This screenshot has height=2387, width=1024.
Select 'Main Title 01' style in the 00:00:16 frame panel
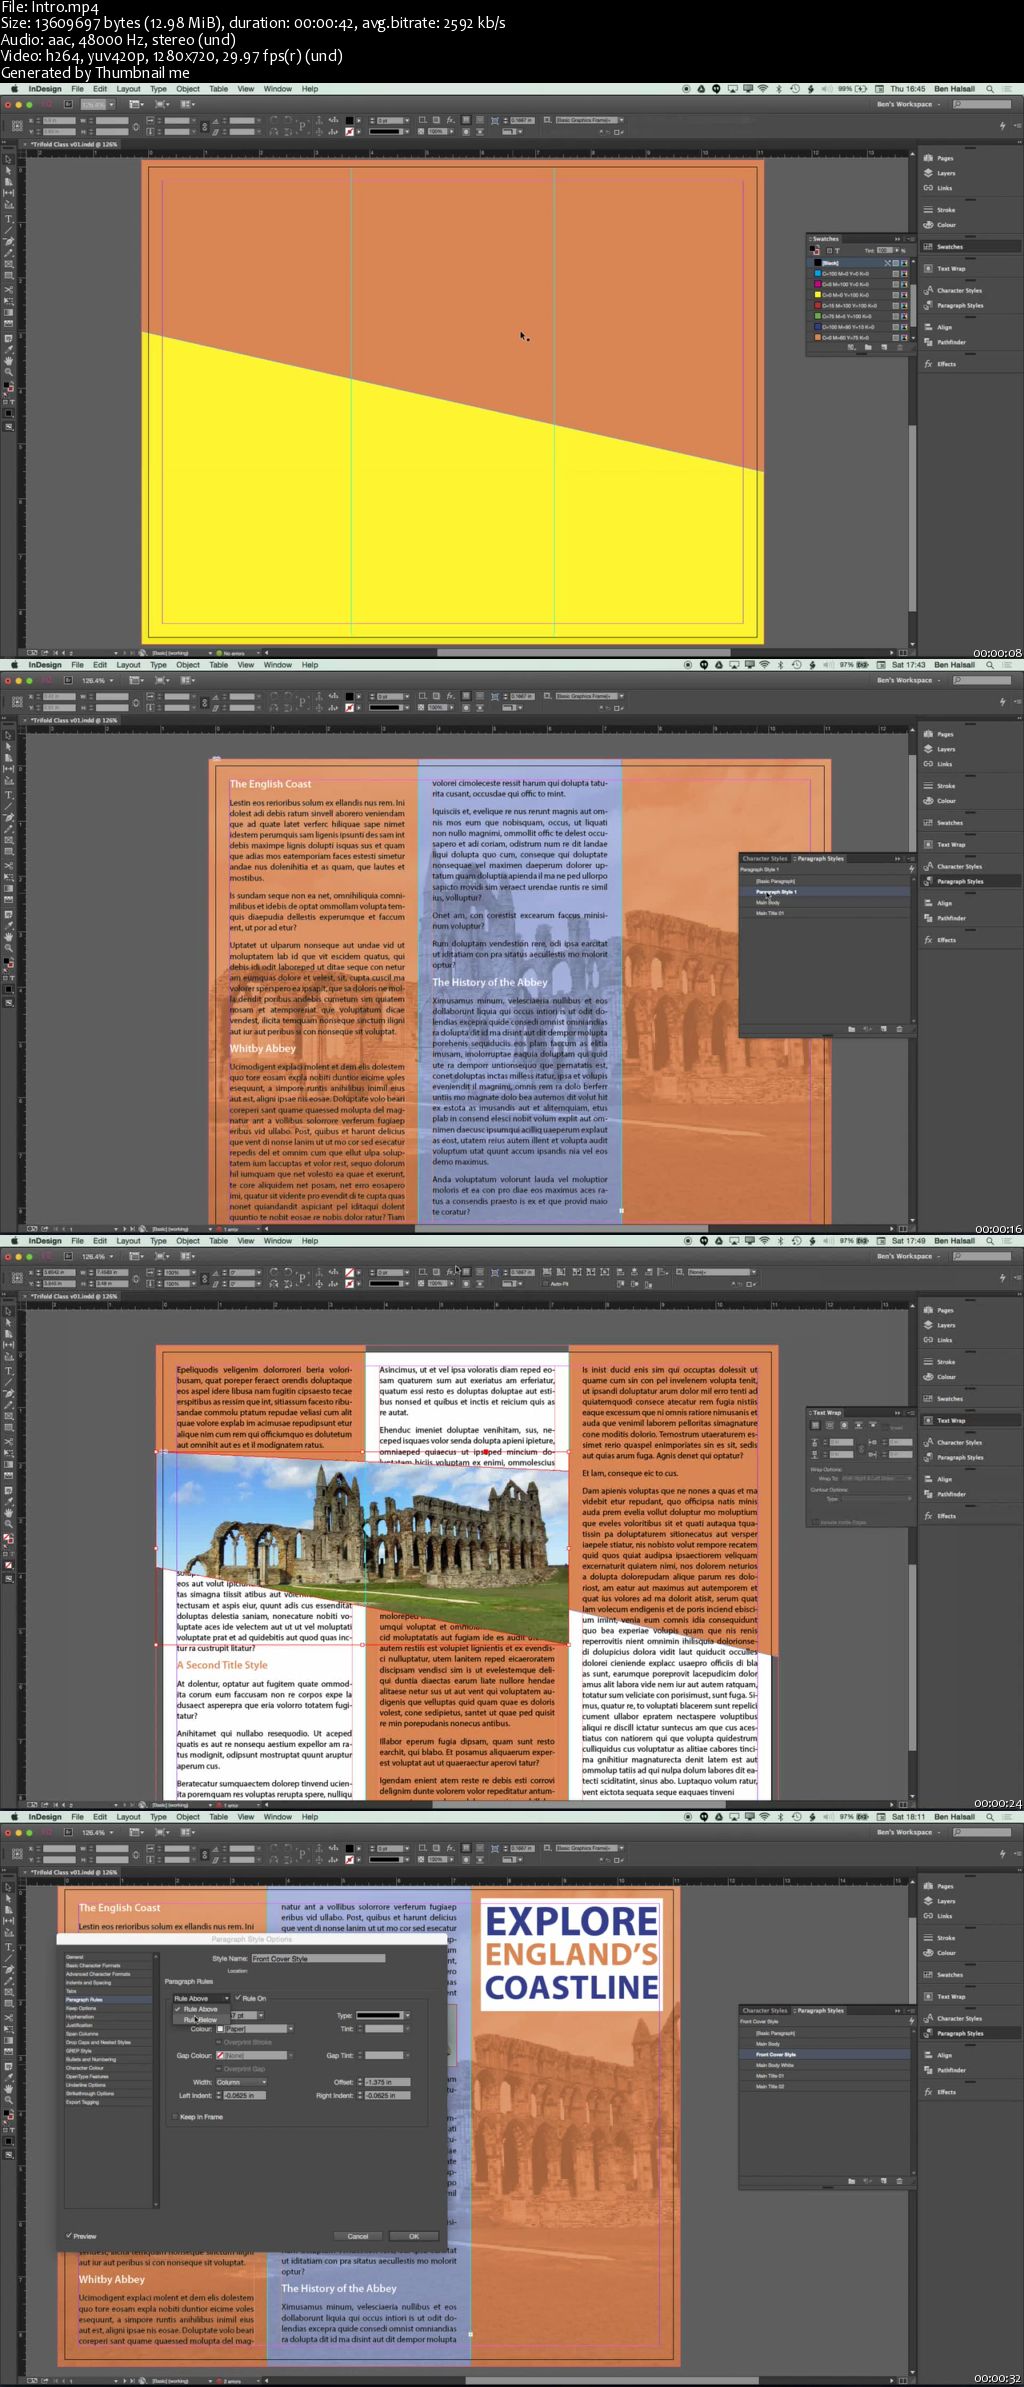(x=825, y=913)
